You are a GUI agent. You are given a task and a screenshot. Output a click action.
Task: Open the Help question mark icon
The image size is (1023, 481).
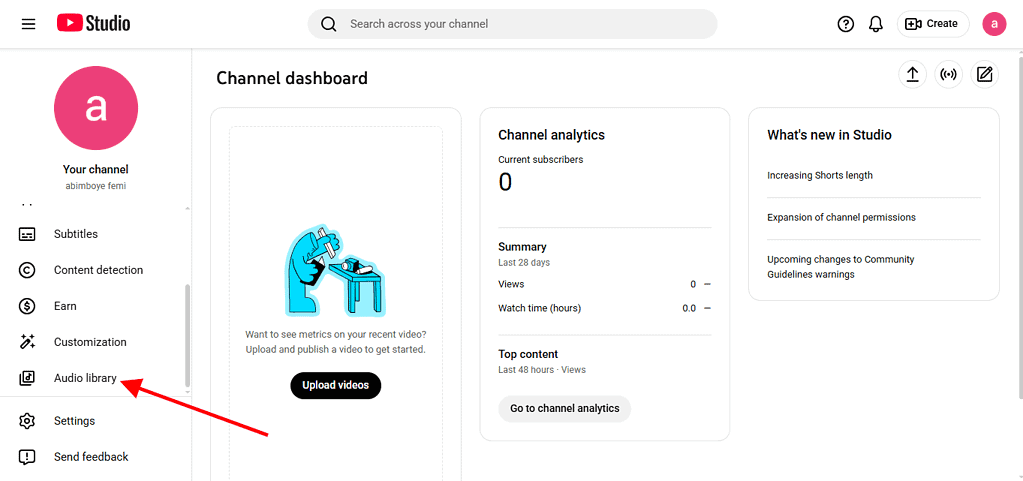[846, 24]
